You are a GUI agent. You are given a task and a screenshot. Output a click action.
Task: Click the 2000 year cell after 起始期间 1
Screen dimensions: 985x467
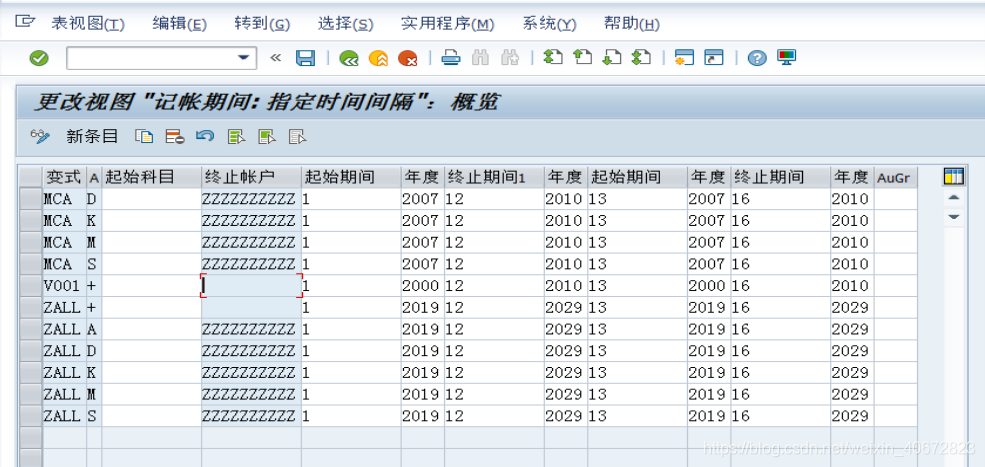[x=423, y=286]
